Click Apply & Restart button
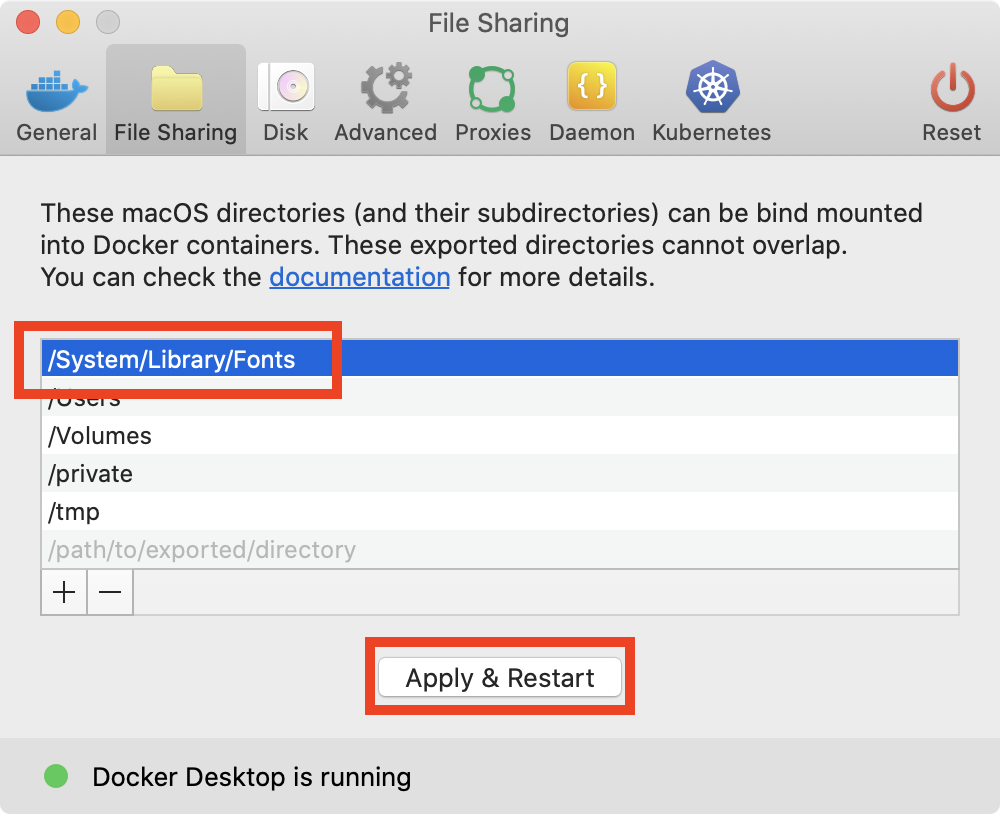 pyautogui.click(x=500, y=677)
